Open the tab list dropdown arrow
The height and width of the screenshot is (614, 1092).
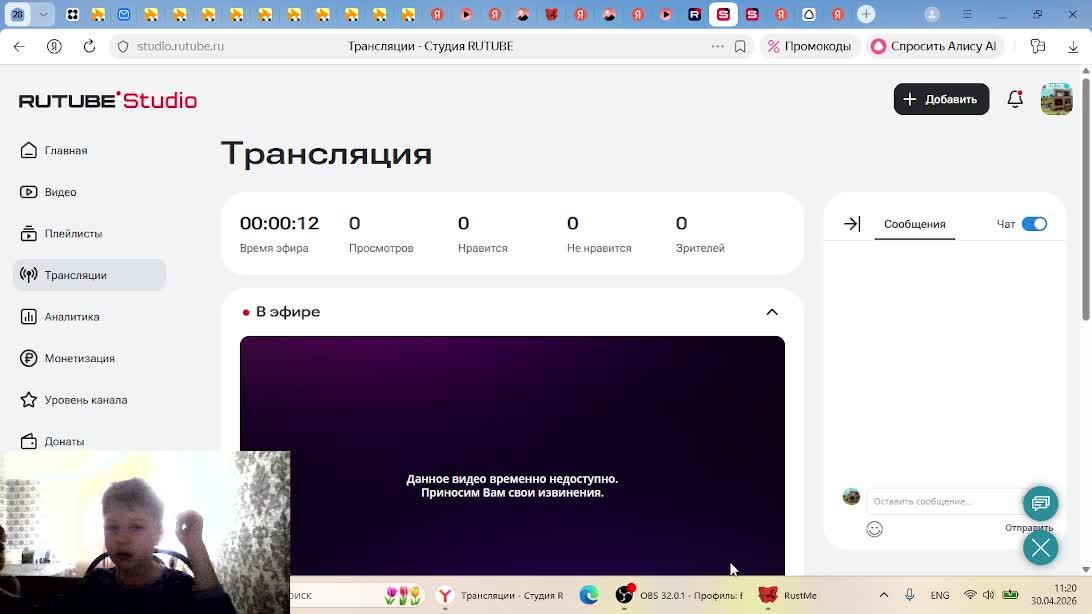44,14
